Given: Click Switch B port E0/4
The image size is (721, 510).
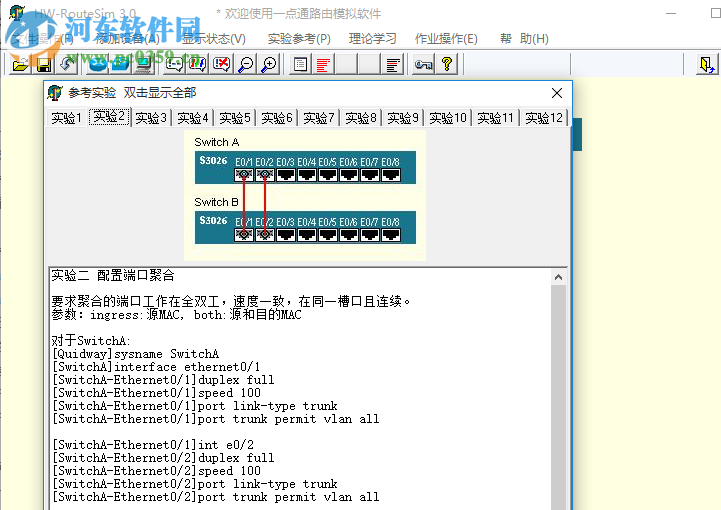Looking at the screenshot, I should 307,235.
